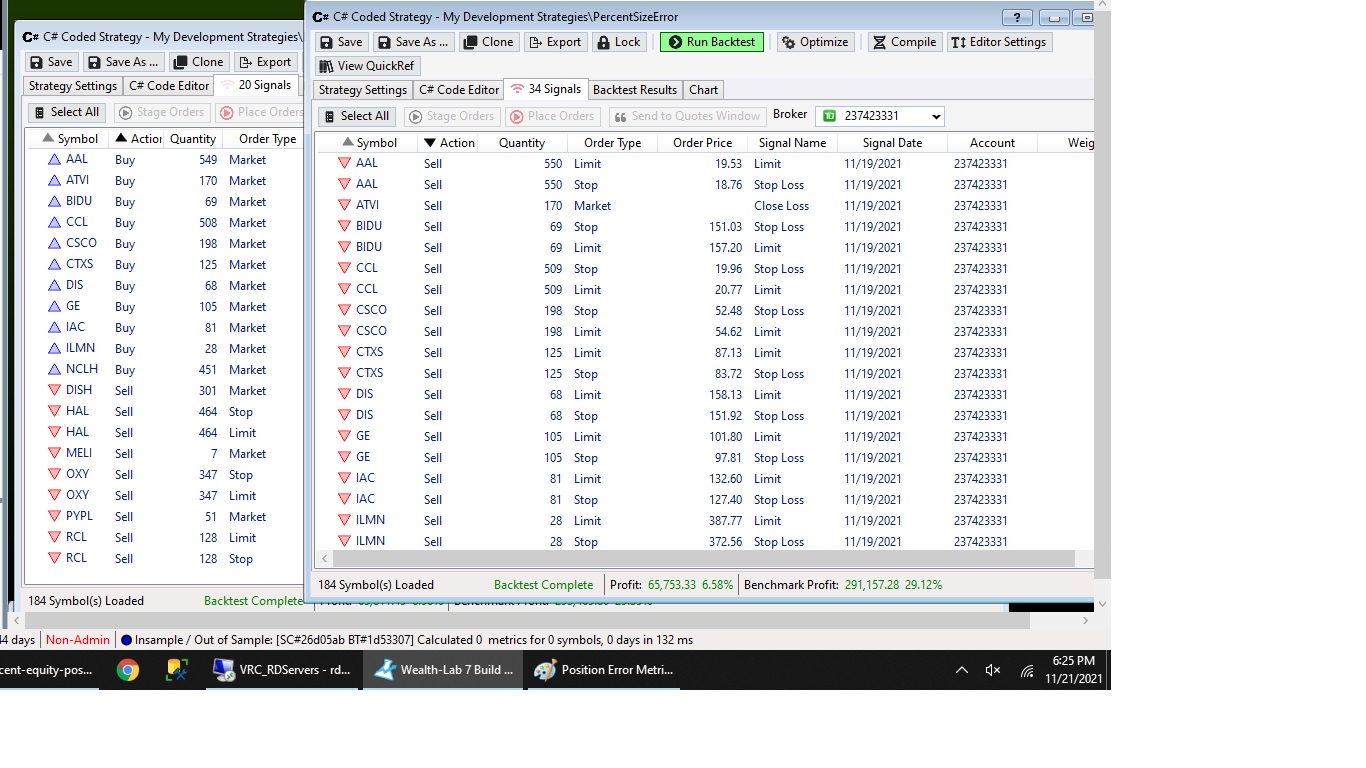
Task: Open the Optimize gear tool
Action: pyautogui.click(x=815, y=42)
